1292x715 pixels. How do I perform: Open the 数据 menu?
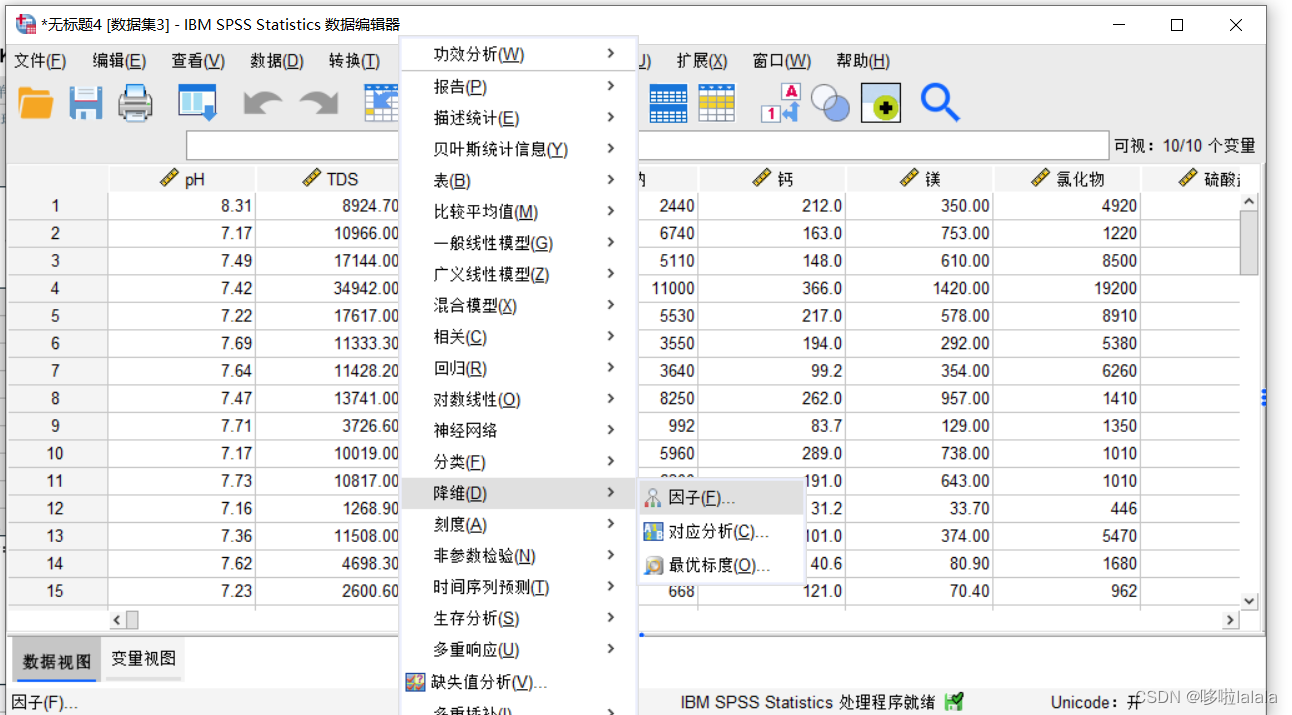(x=277, y=61)
